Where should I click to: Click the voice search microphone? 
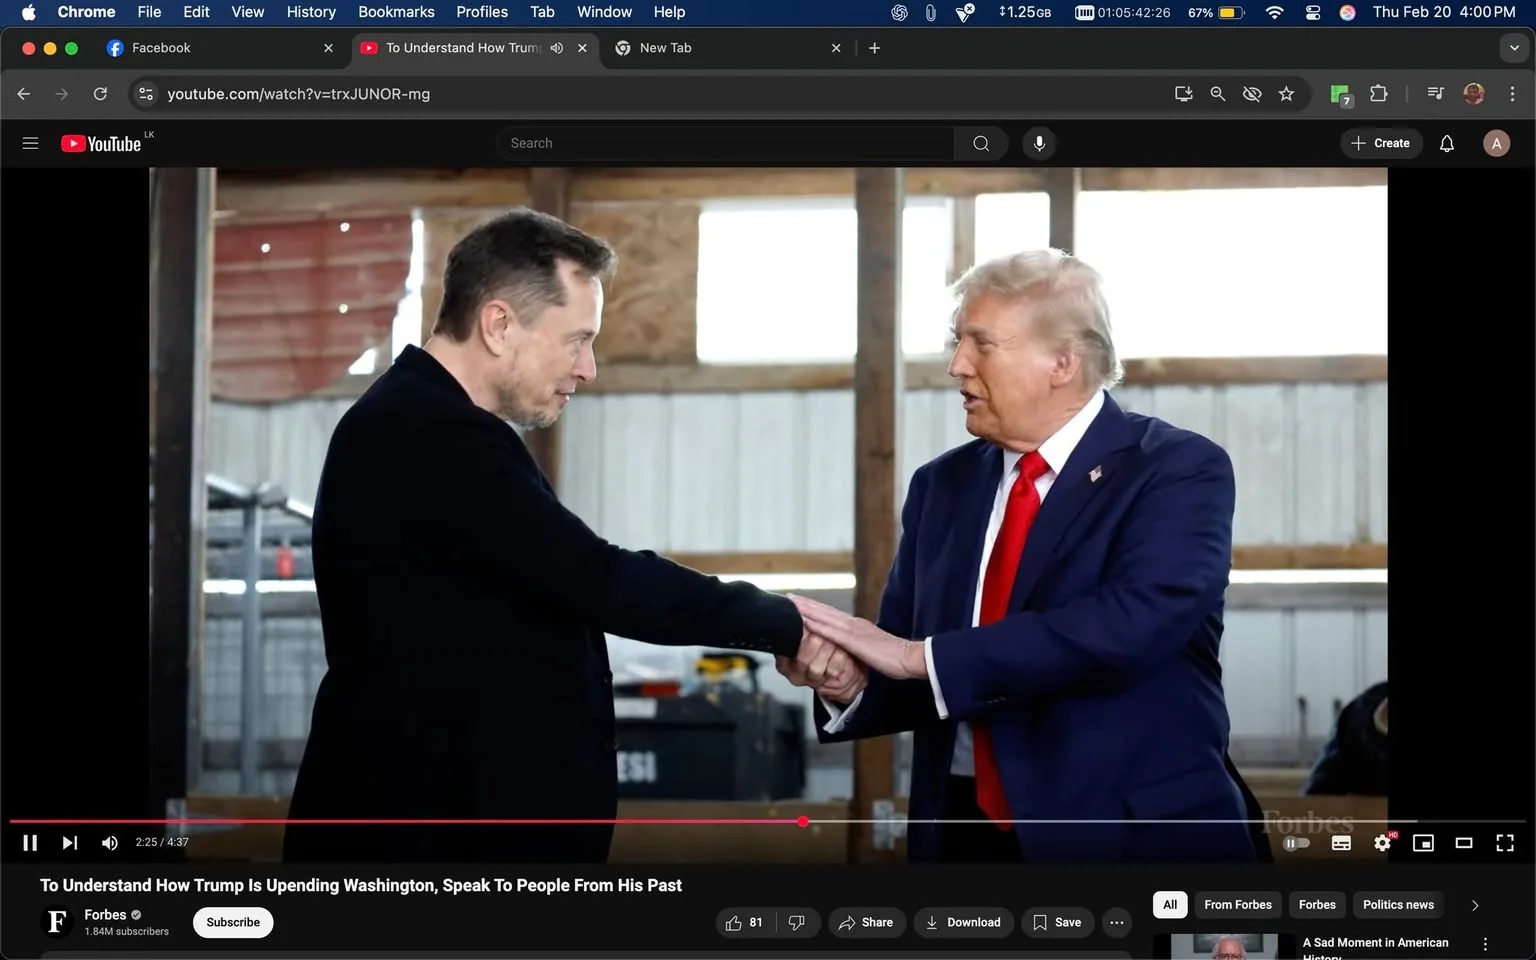1039,143
